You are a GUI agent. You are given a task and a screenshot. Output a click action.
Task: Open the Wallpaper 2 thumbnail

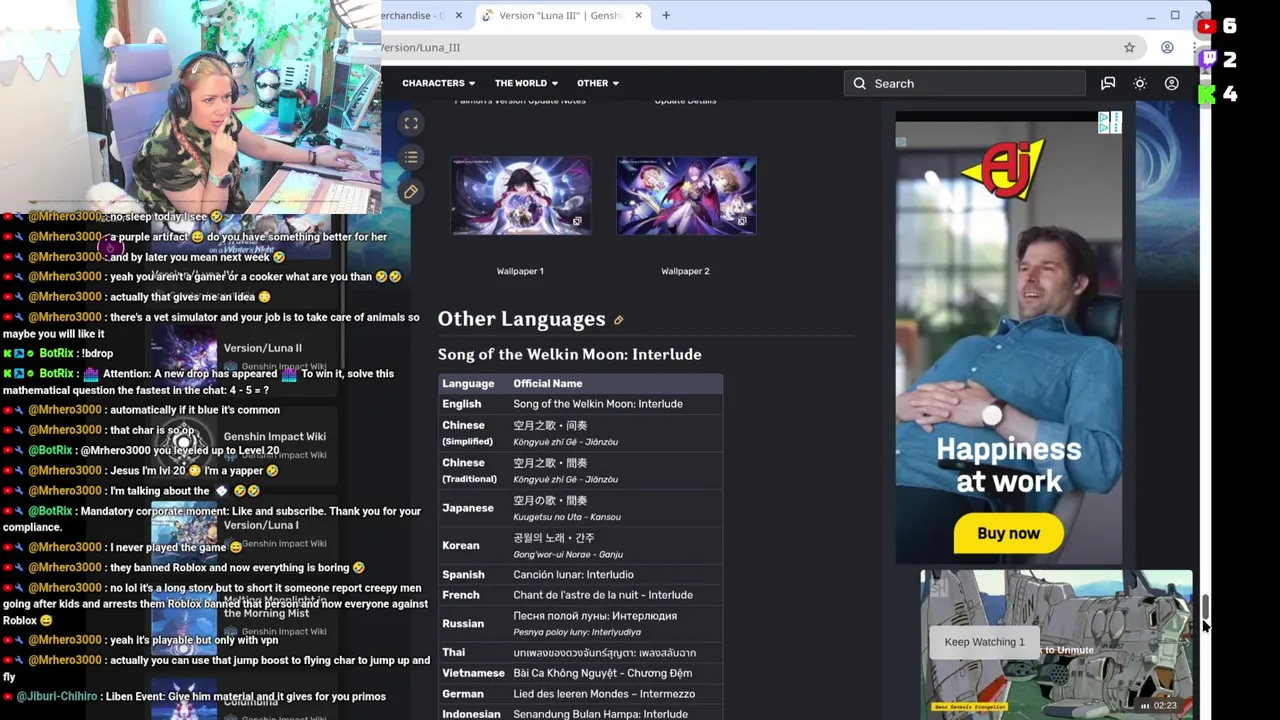686,196
